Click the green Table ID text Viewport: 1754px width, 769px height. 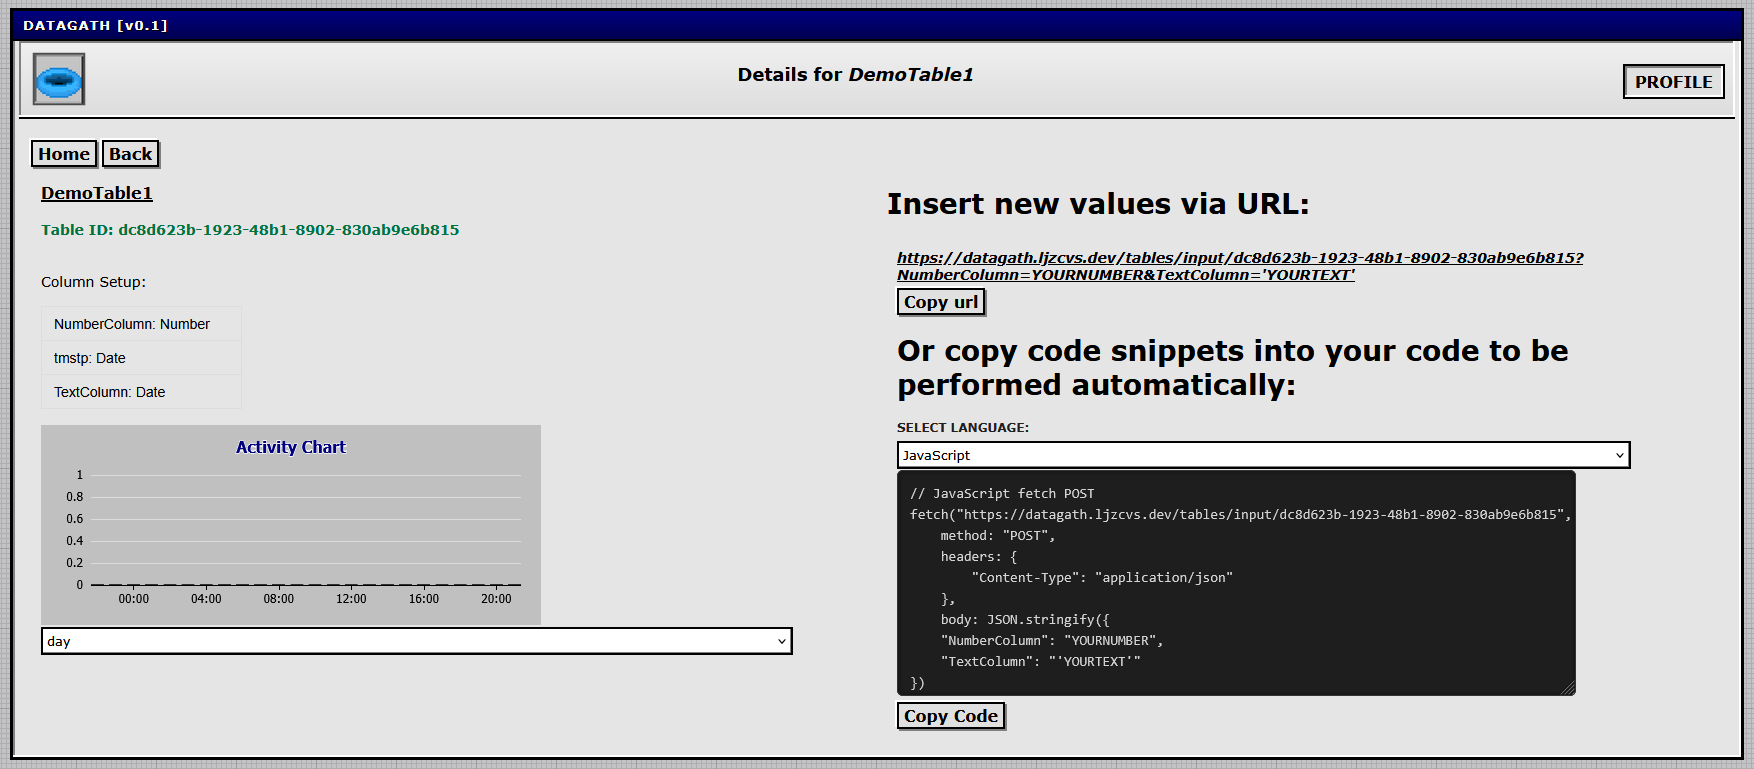click(250, 230)
